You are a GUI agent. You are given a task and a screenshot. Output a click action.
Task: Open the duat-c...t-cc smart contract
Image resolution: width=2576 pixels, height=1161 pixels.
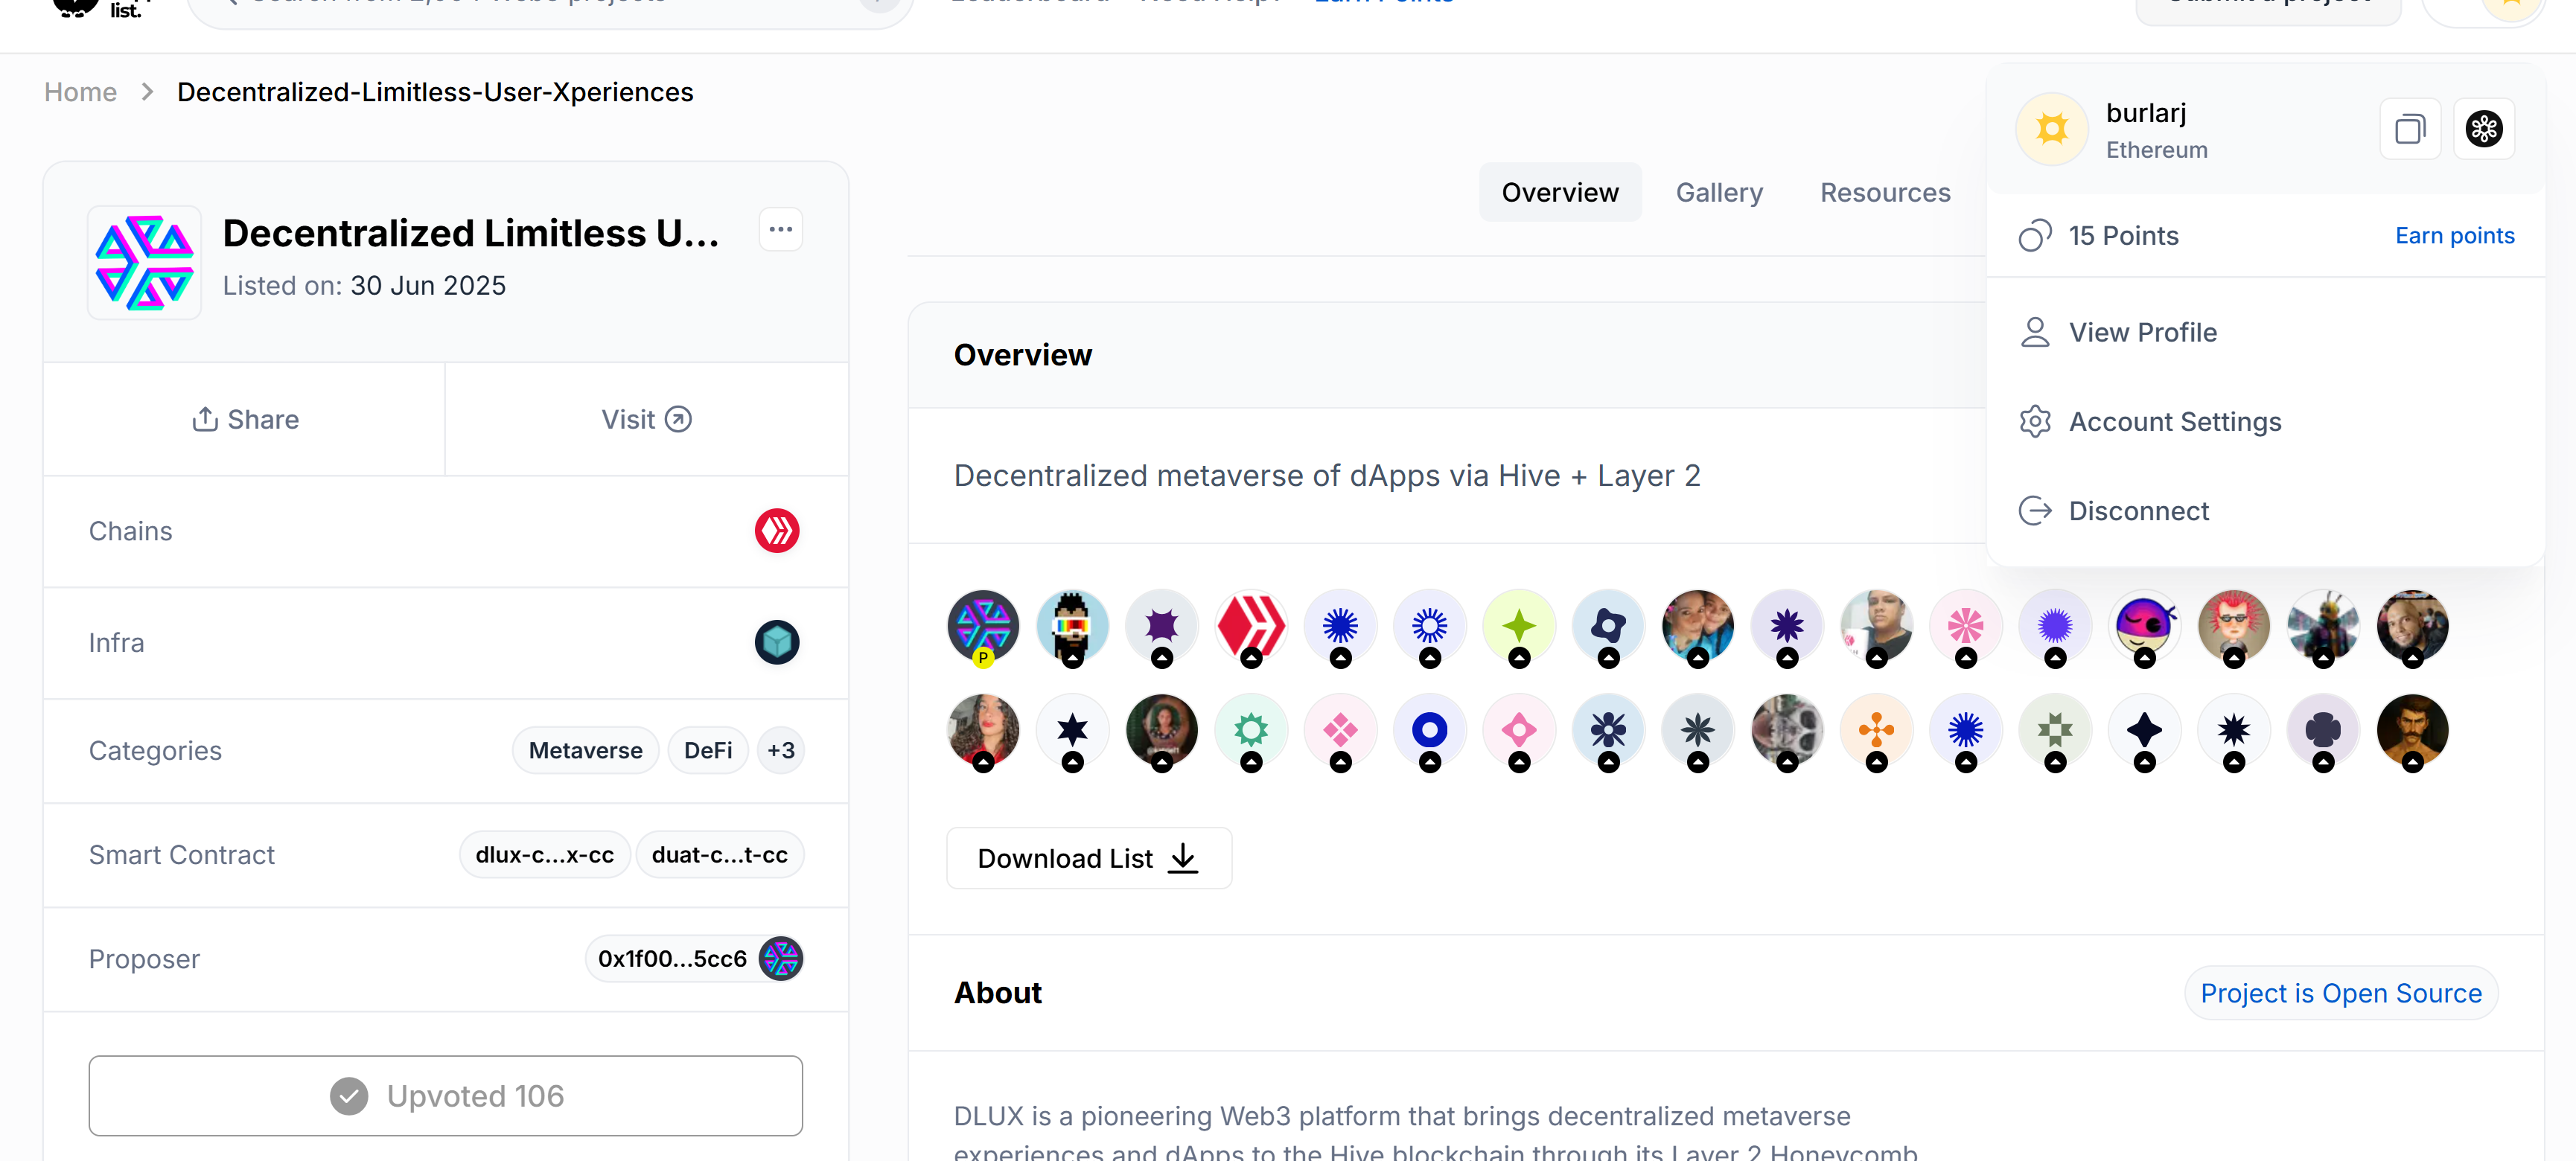[x=719, y=855]
